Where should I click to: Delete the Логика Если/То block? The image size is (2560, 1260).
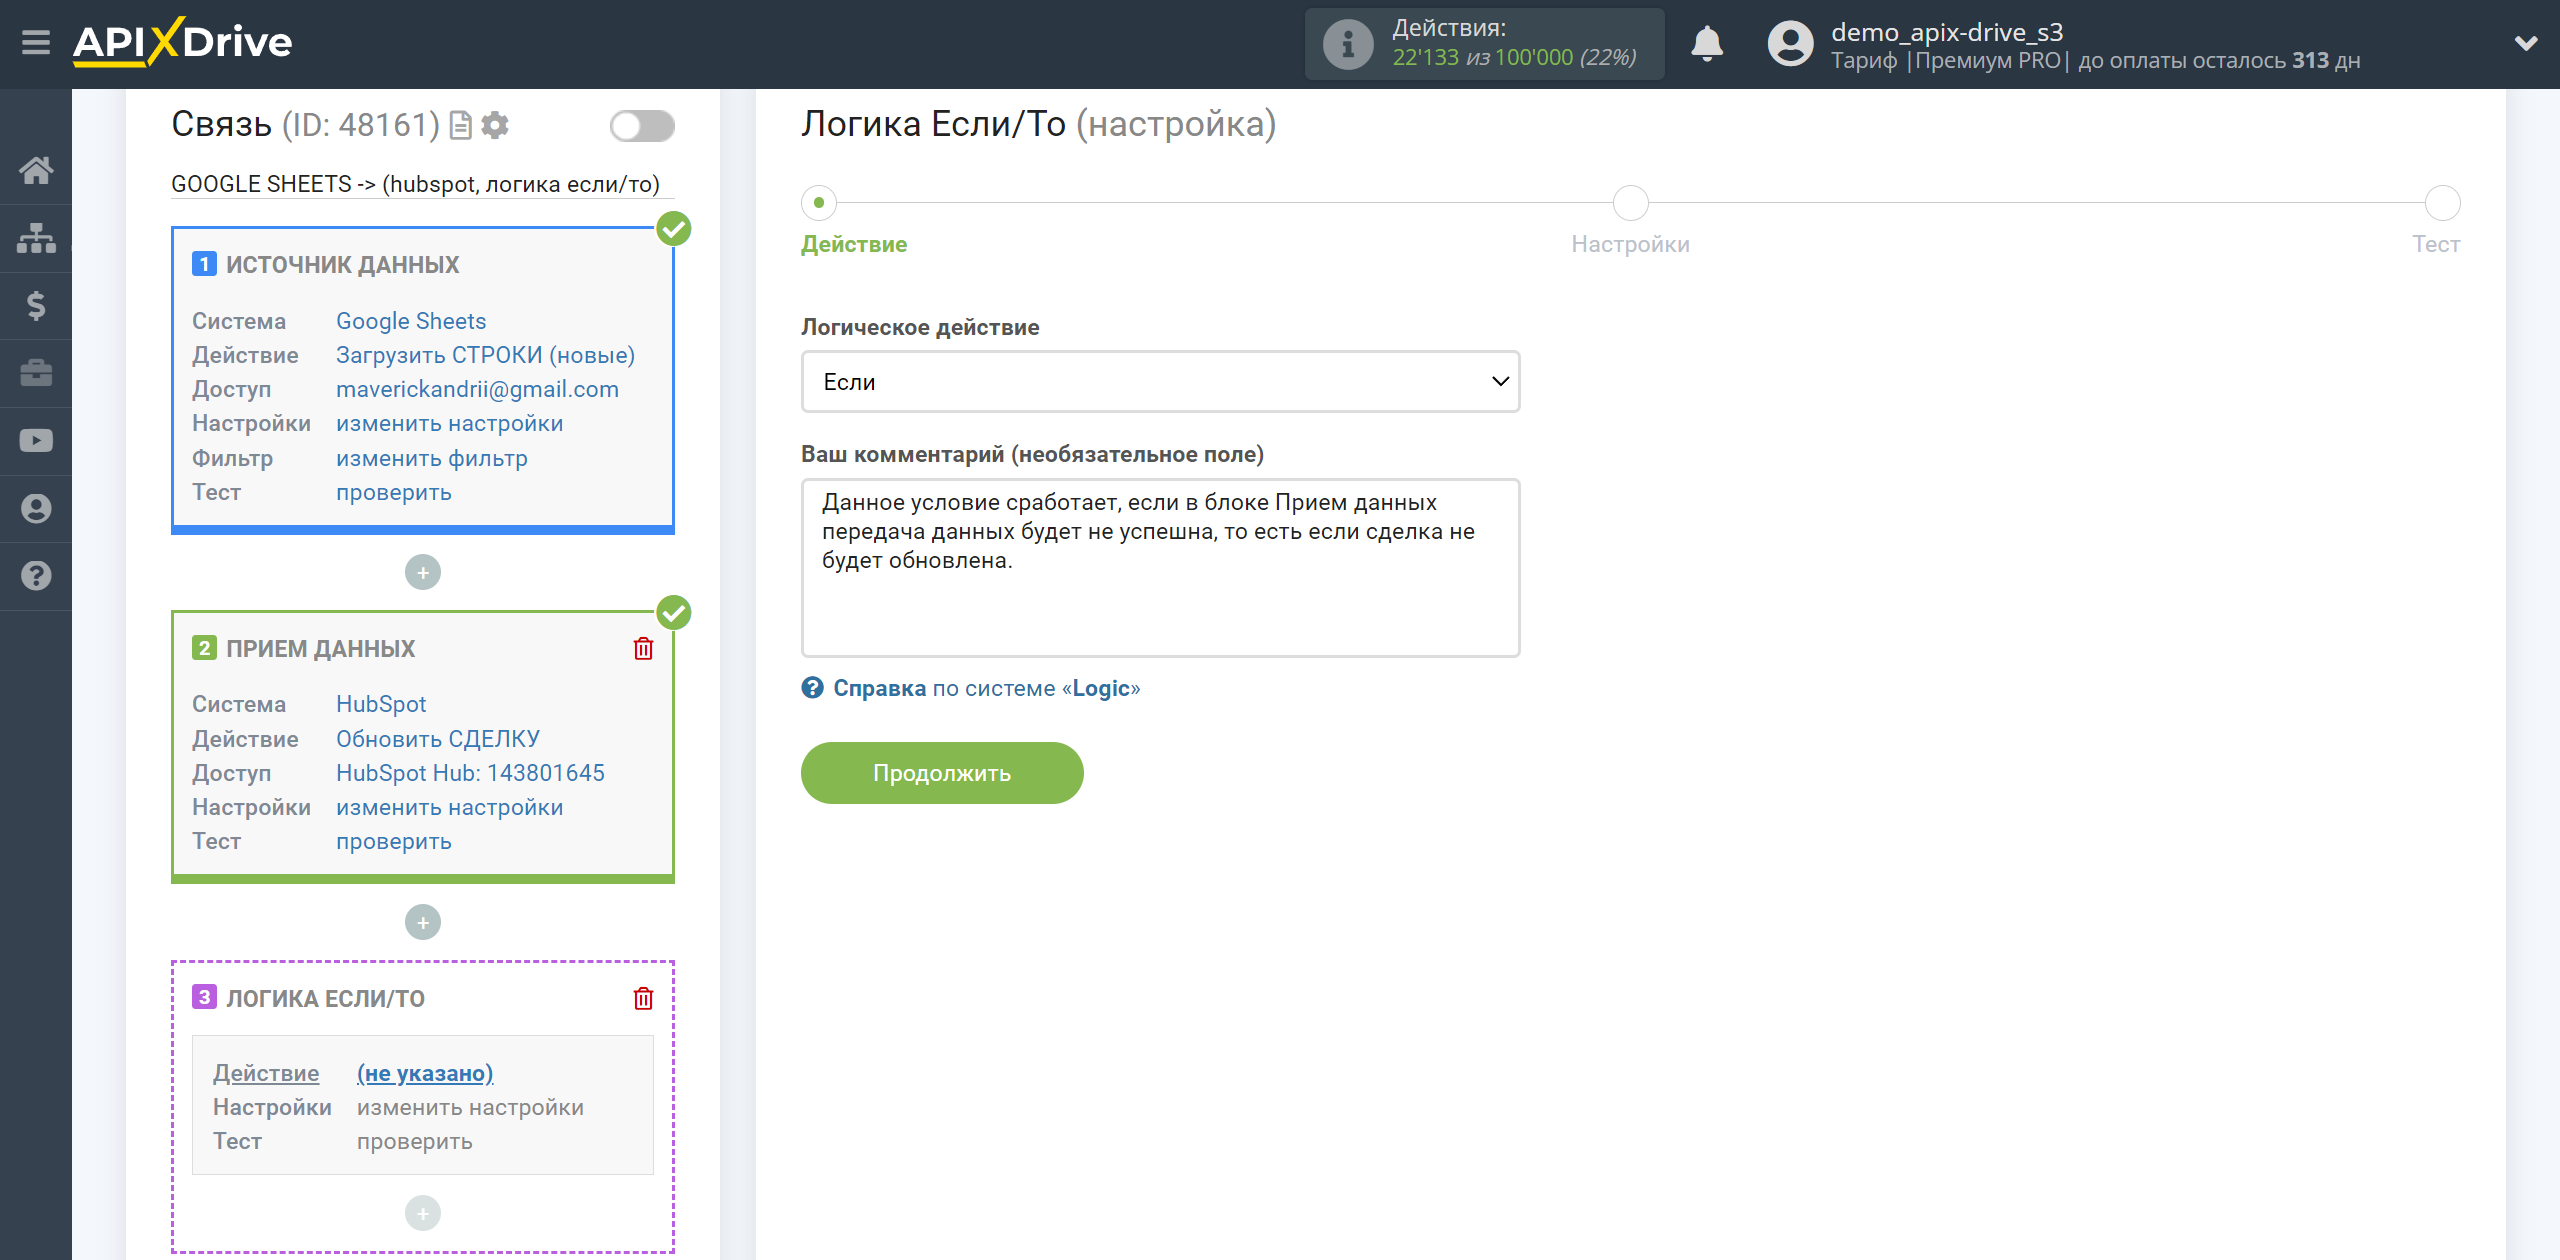(x=643, y=999)
